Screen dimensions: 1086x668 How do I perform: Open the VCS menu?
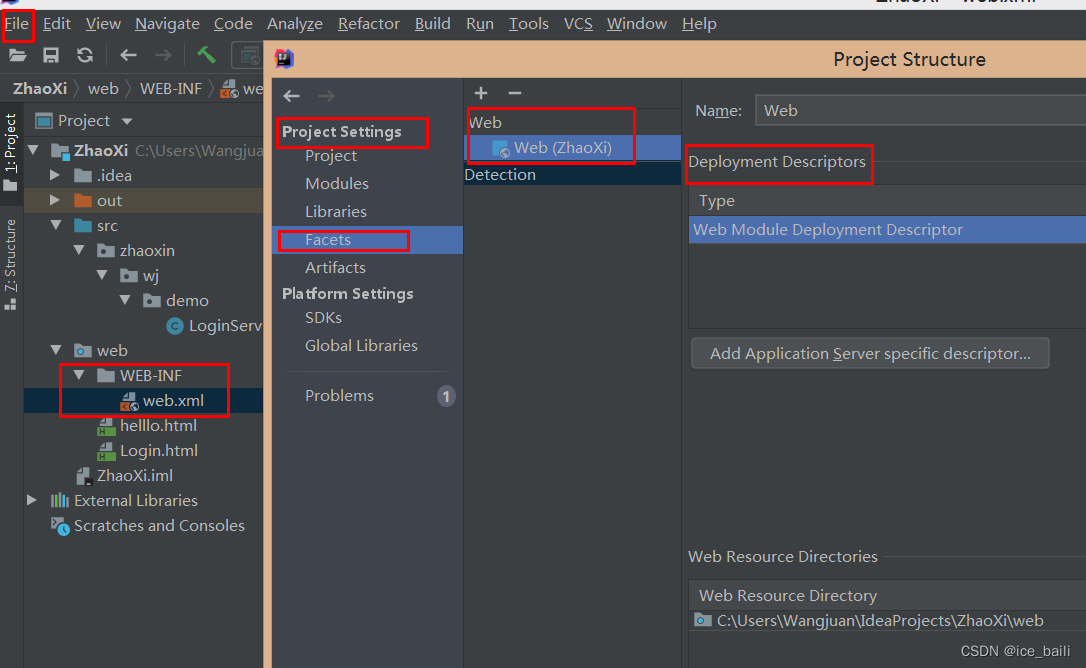pyautogui.click(x=578, y=24)
